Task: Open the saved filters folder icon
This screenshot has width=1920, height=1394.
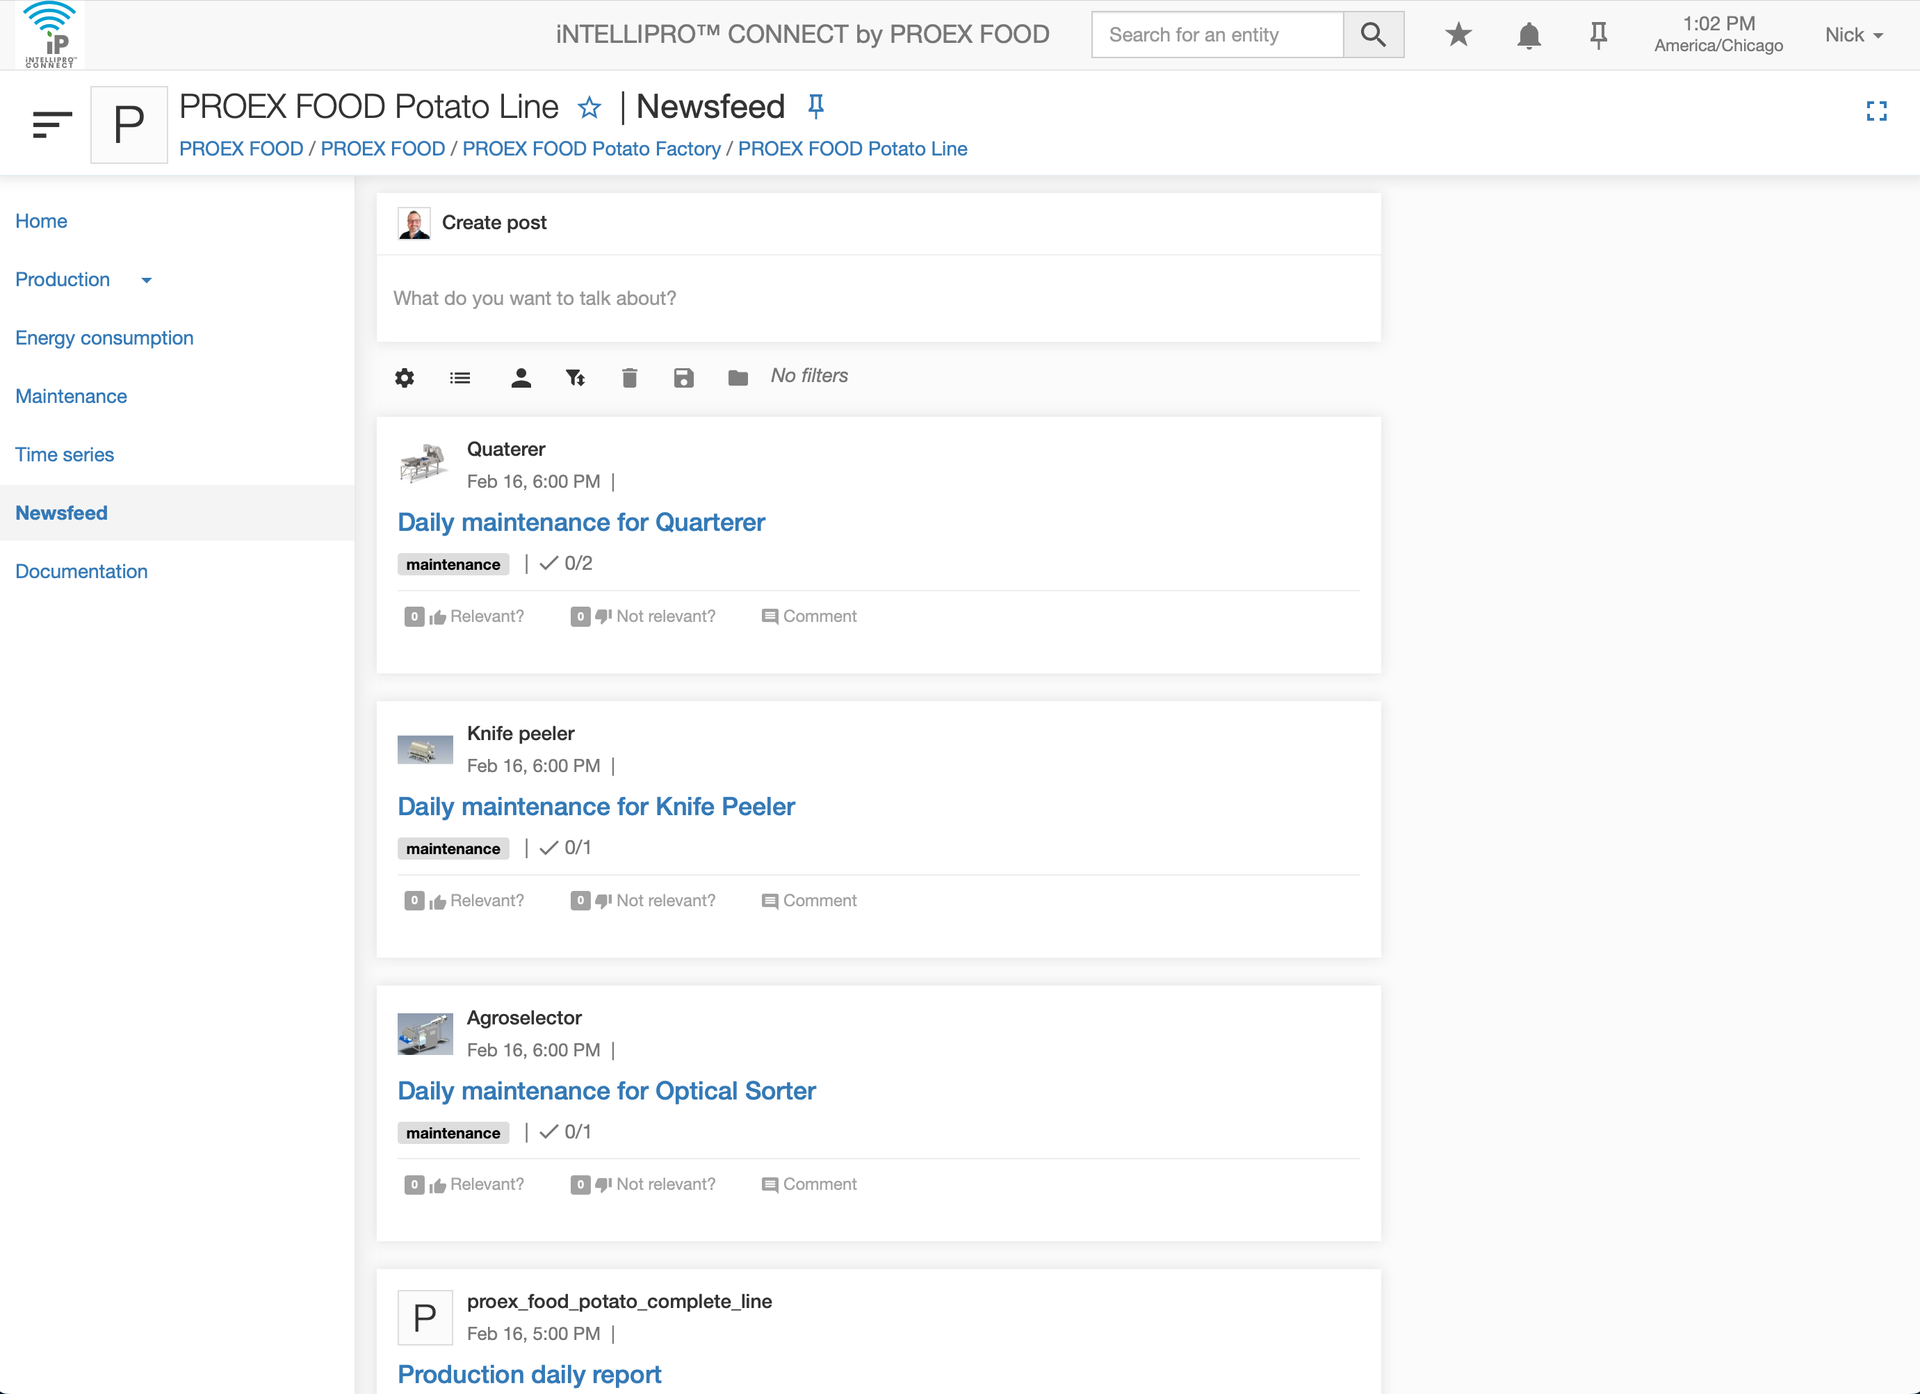Action: click(738, 377)
